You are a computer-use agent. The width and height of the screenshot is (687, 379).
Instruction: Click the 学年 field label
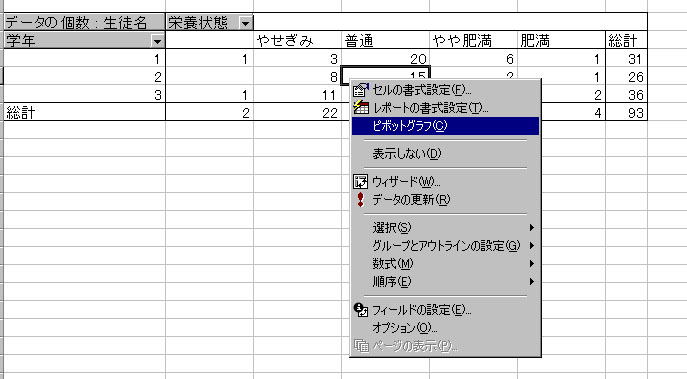21,41
